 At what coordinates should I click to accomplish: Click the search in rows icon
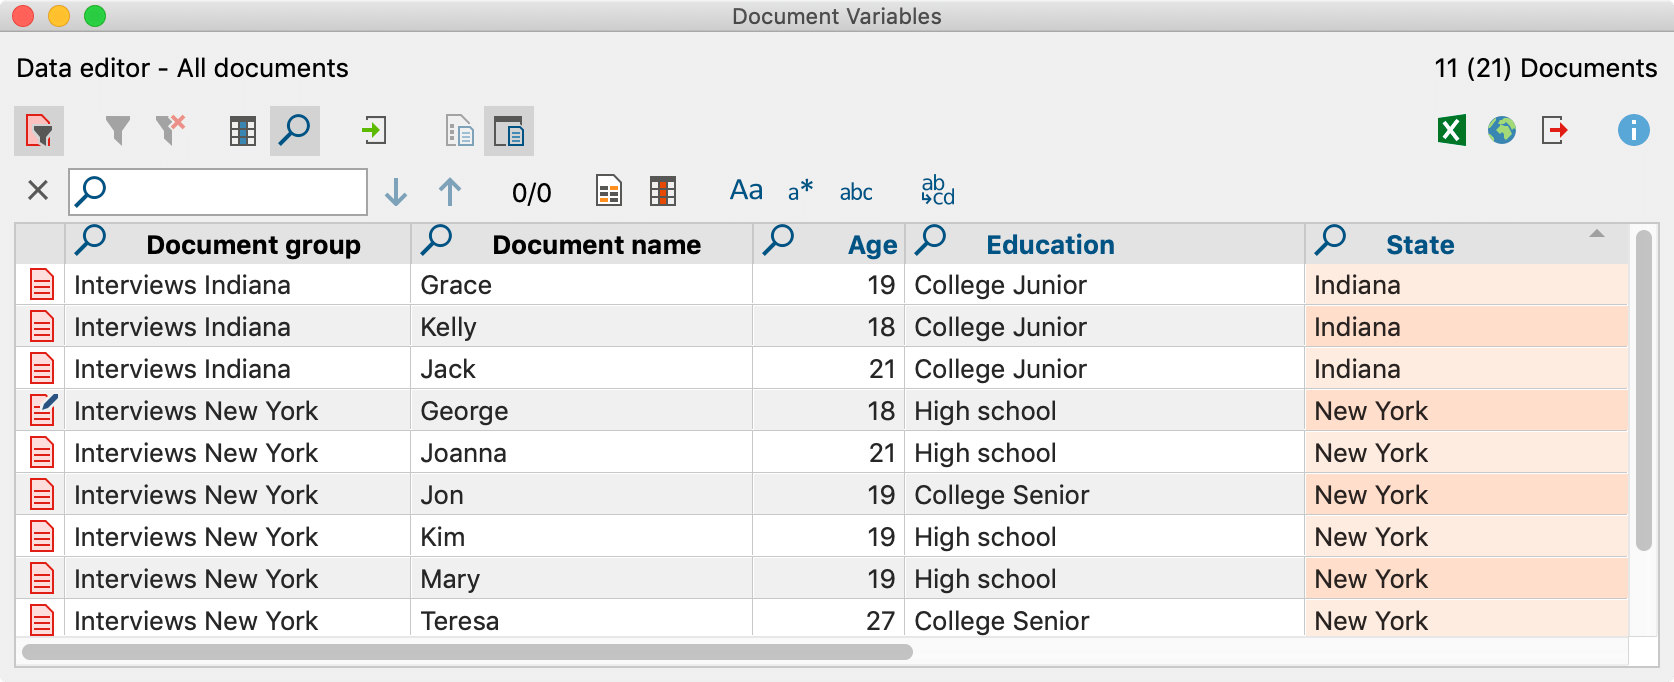[x=609, y=191]
